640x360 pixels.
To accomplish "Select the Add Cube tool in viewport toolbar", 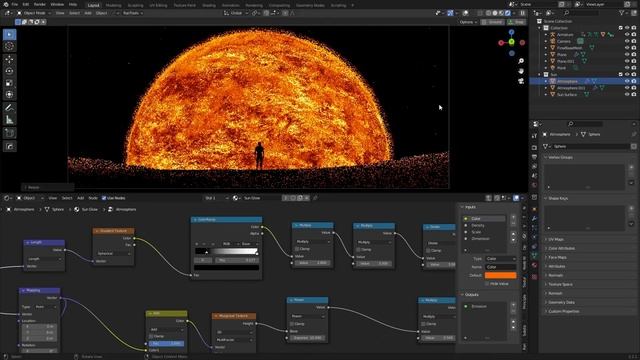I will tap(9, 133).
